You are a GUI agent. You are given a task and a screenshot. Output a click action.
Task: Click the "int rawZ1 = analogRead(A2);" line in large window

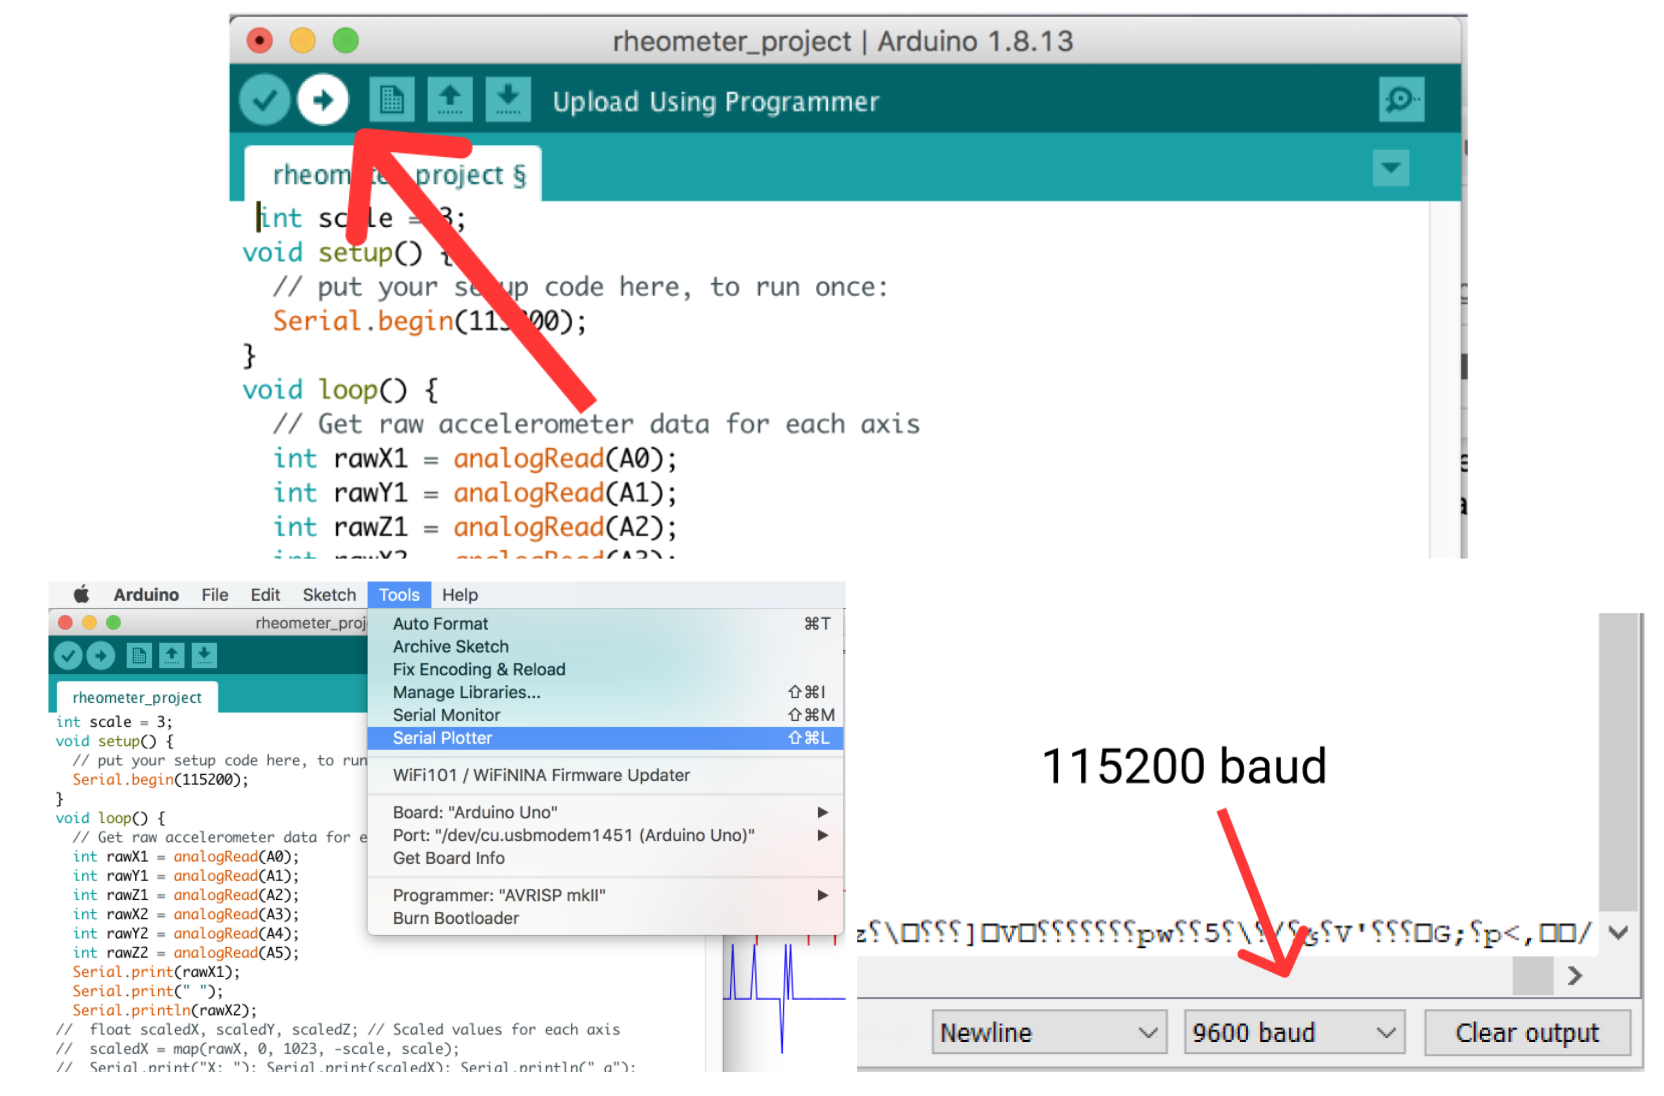click(475, 527)
